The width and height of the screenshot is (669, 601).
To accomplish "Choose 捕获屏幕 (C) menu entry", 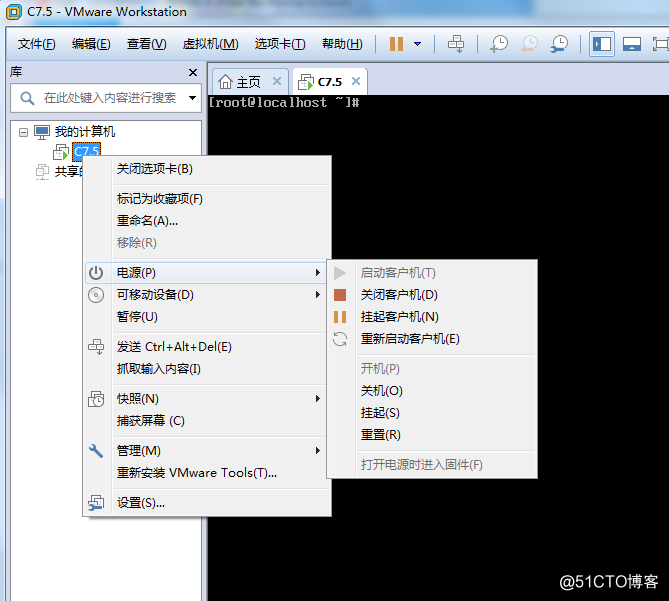I will point(208,421).
